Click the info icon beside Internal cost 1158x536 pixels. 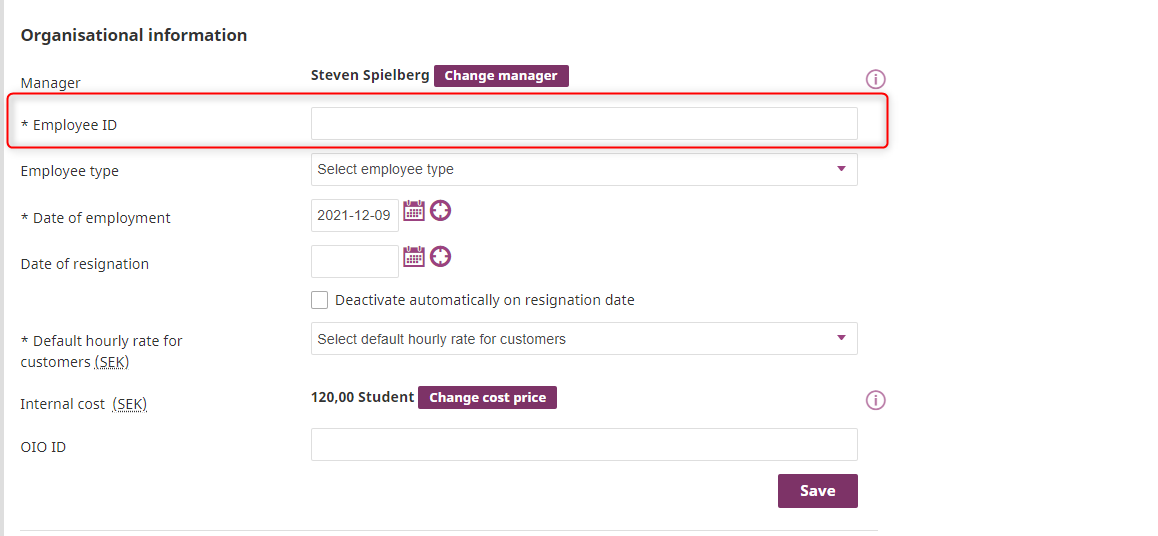[876, 401]
